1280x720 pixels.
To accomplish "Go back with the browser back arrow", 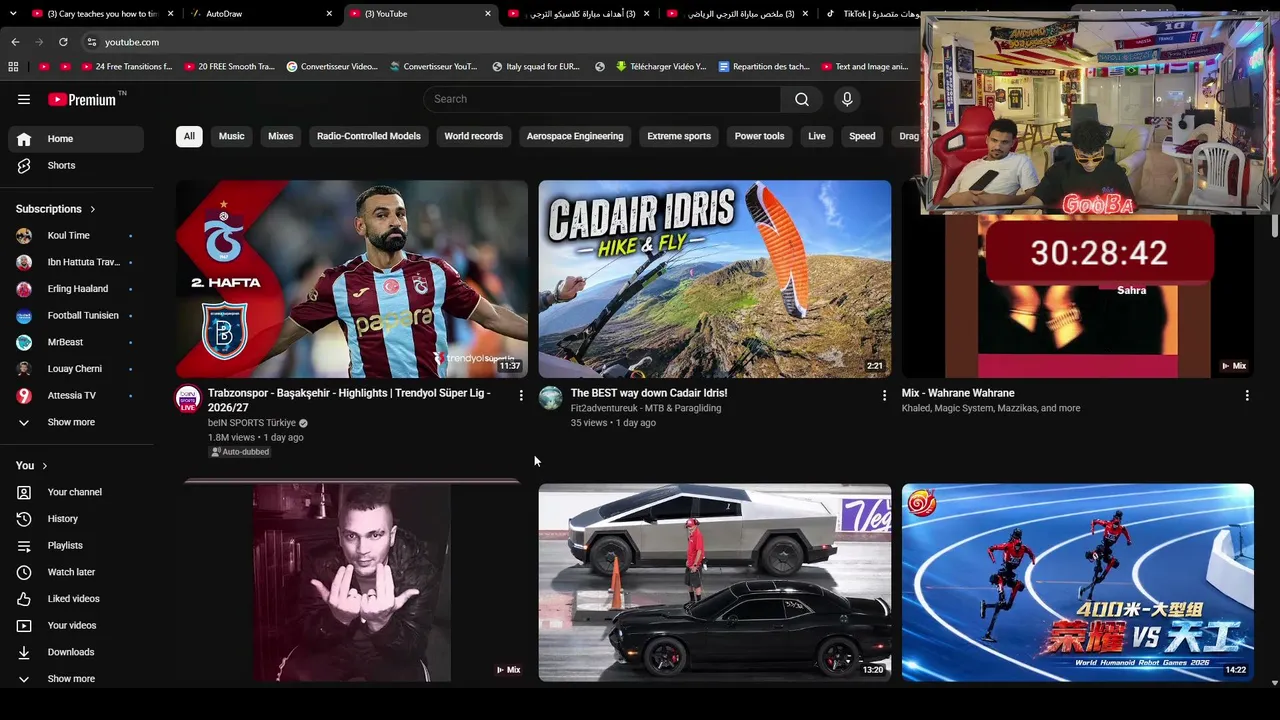I will [15, 42].
